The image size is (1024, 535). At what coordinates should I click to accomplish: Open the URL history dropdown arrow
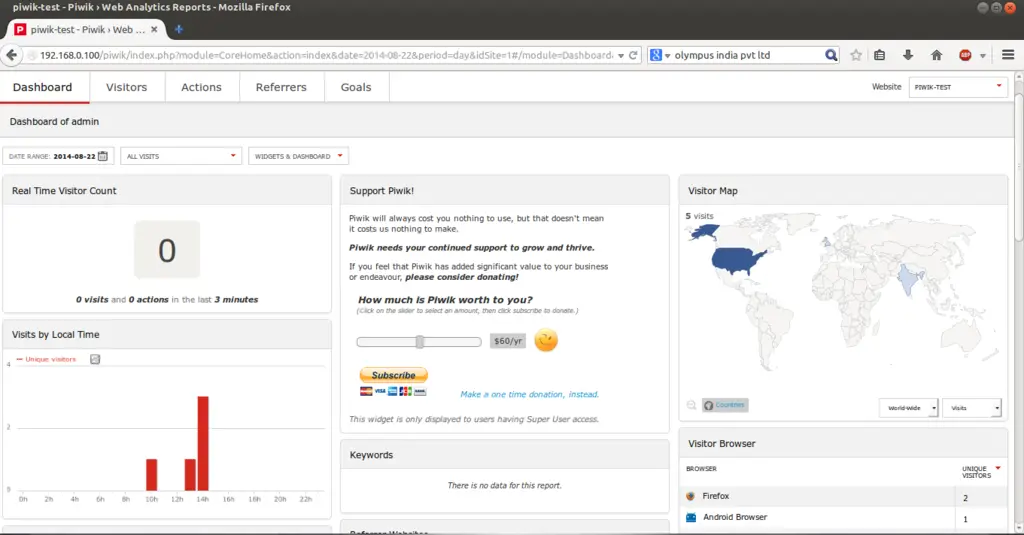pos(620,56)
